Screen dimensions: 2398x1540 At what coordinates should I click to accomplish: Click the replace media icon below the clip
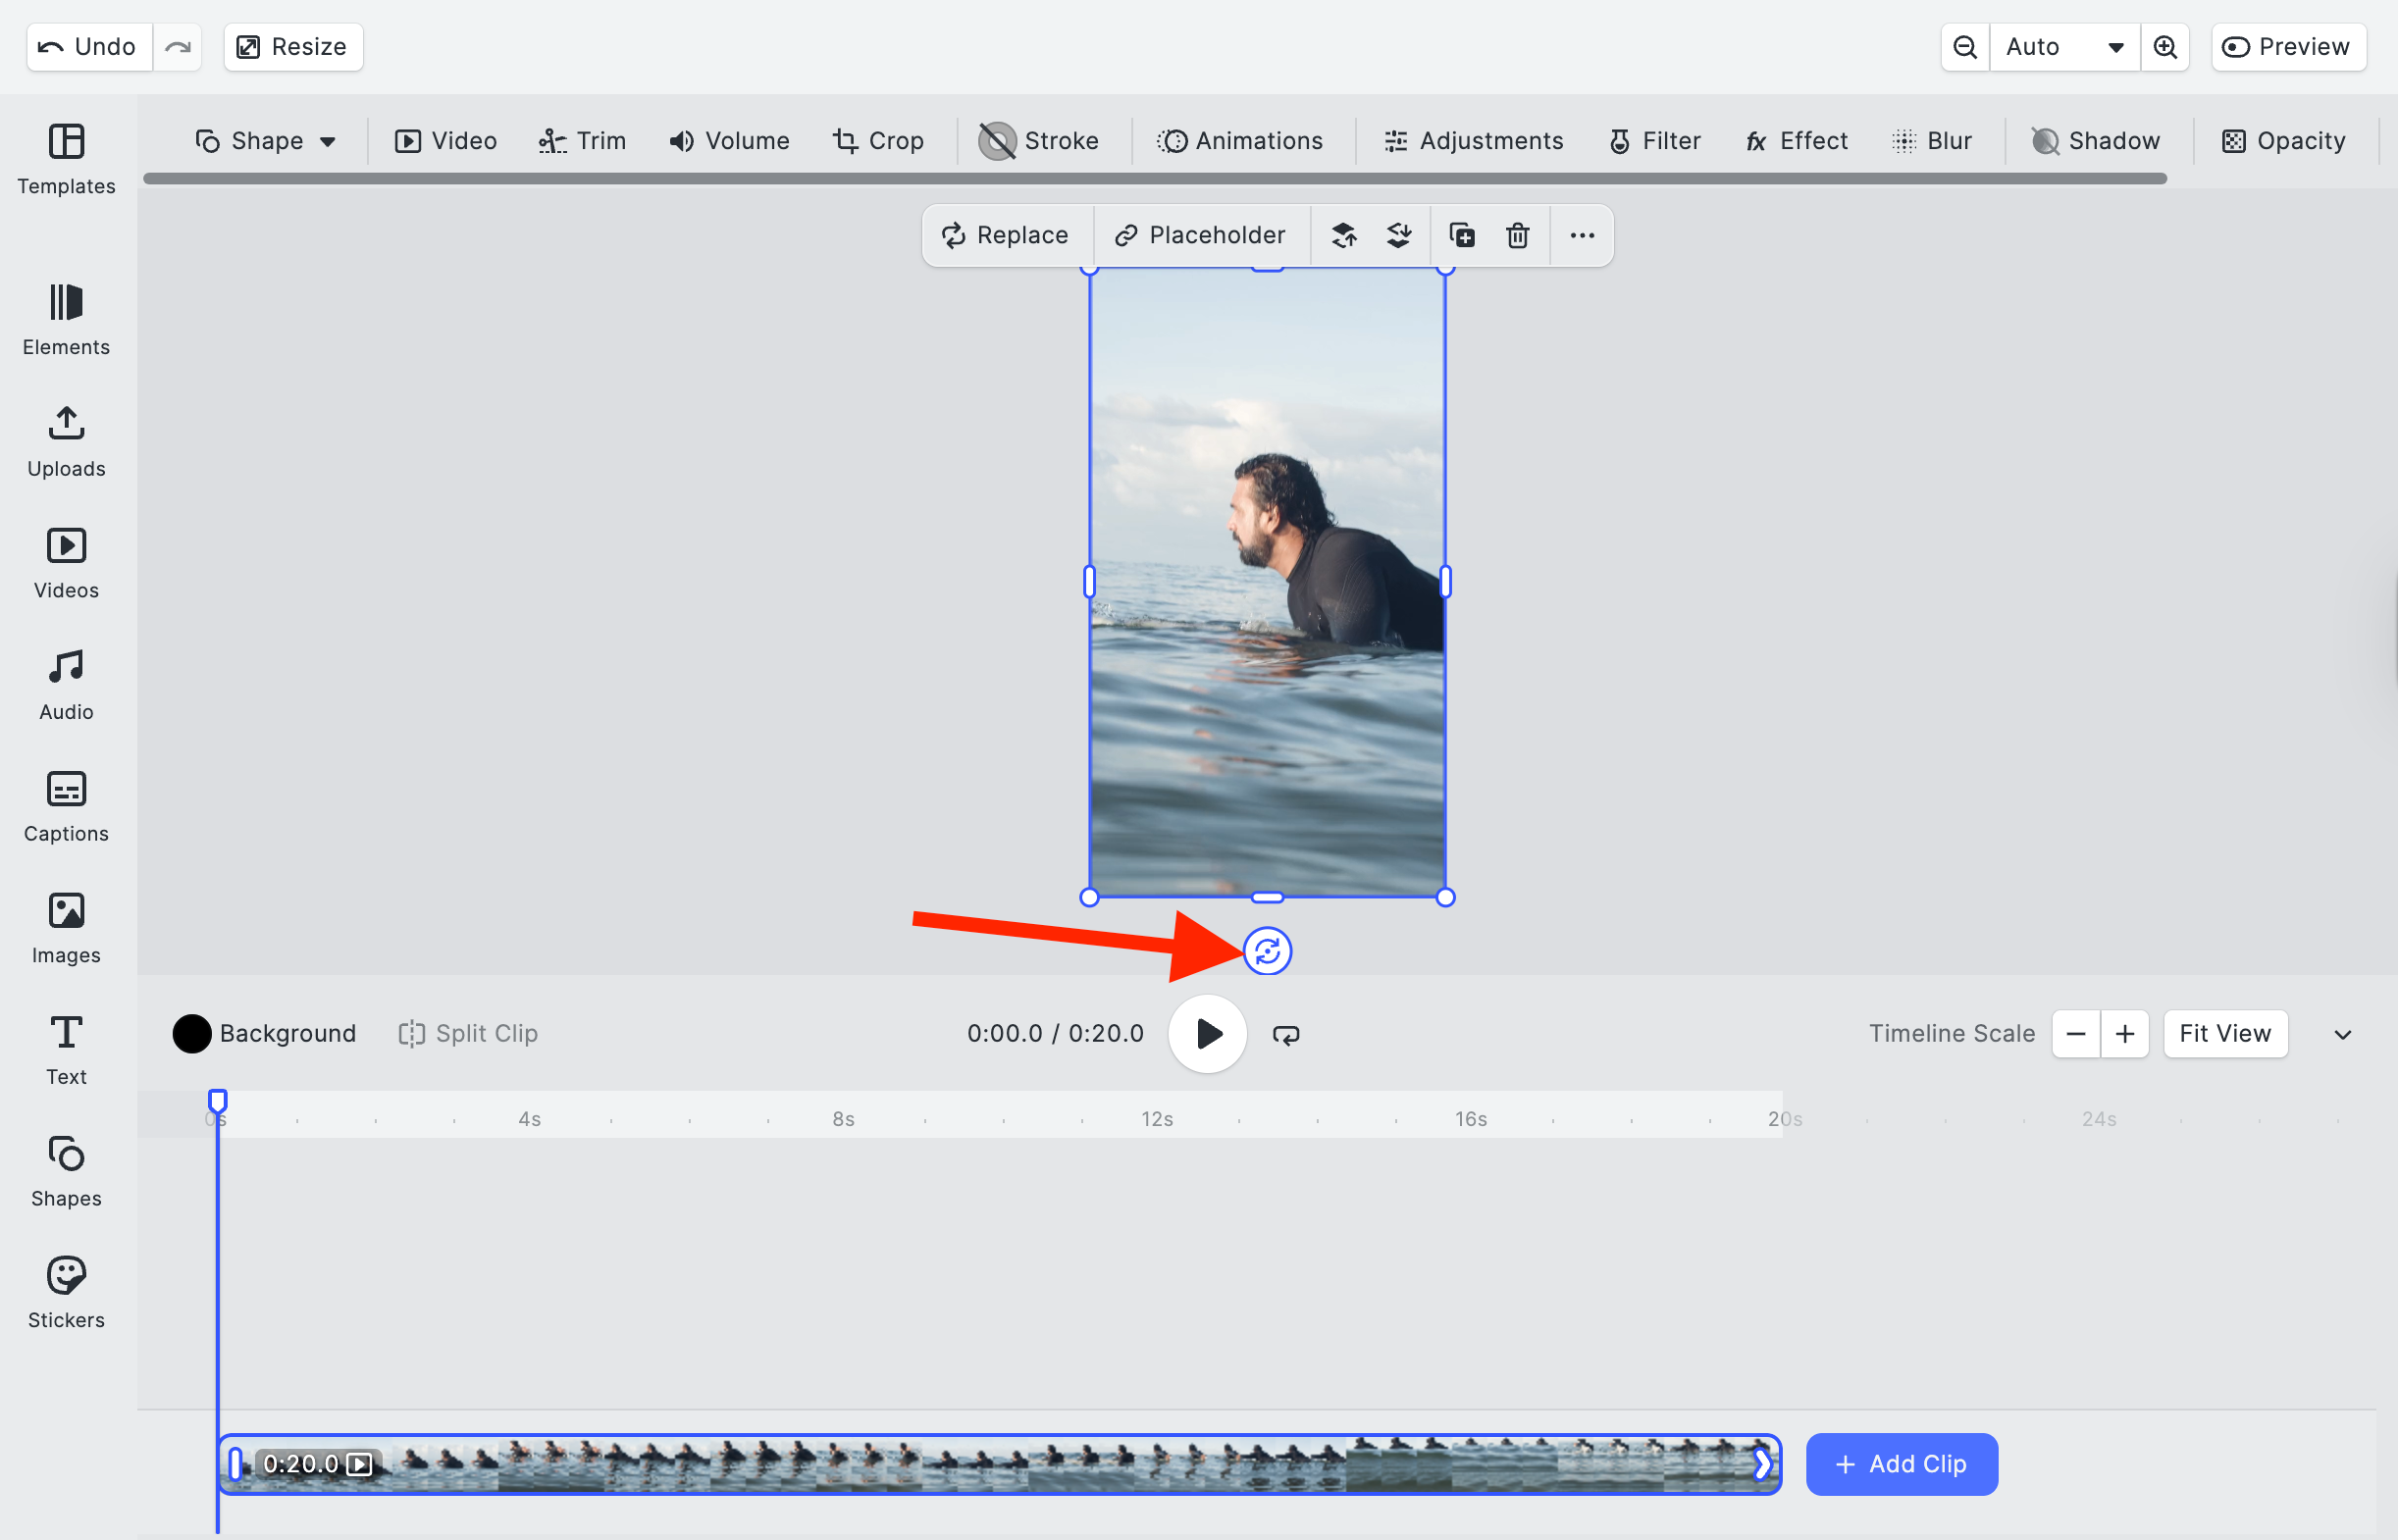[x=1268, y=952]
